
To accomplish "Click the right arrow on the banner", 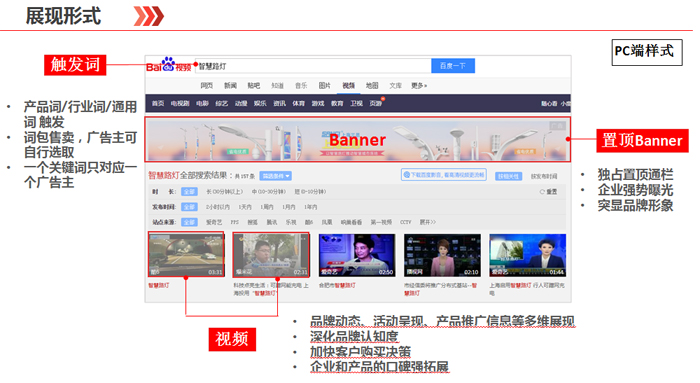I will 558,148.
